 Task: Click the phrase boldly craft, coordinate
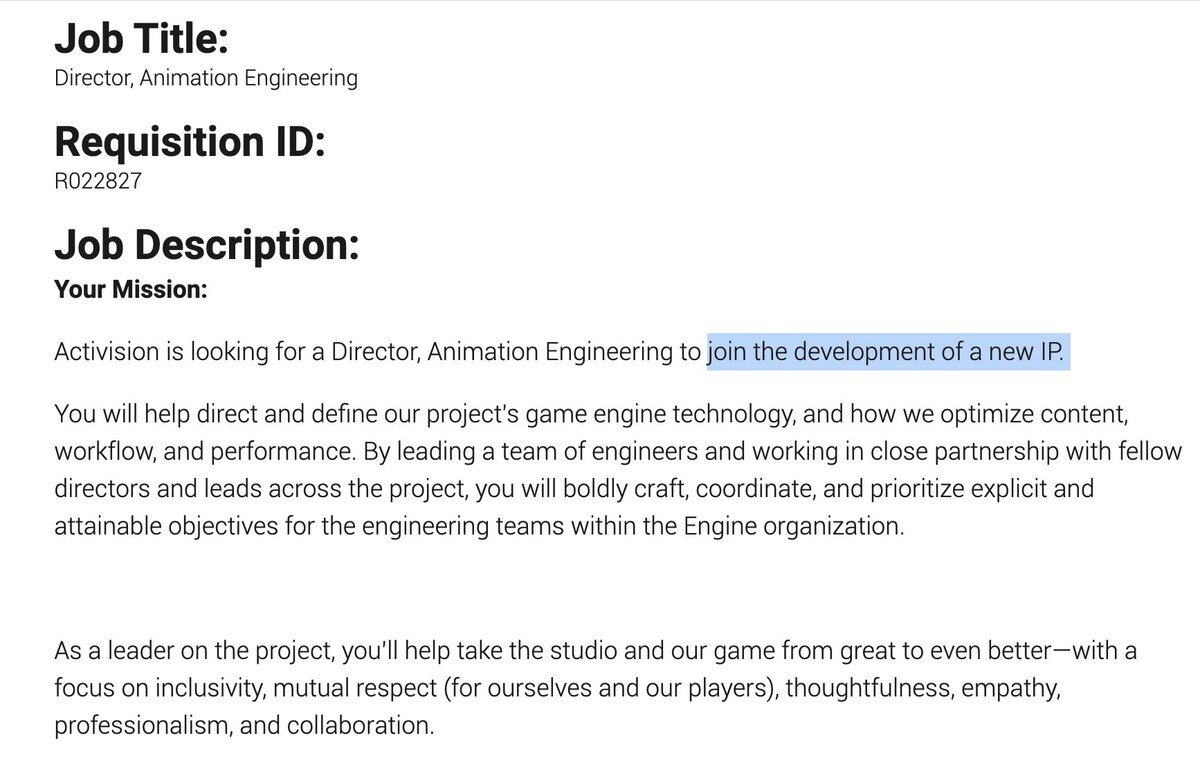tap(675, 489)
